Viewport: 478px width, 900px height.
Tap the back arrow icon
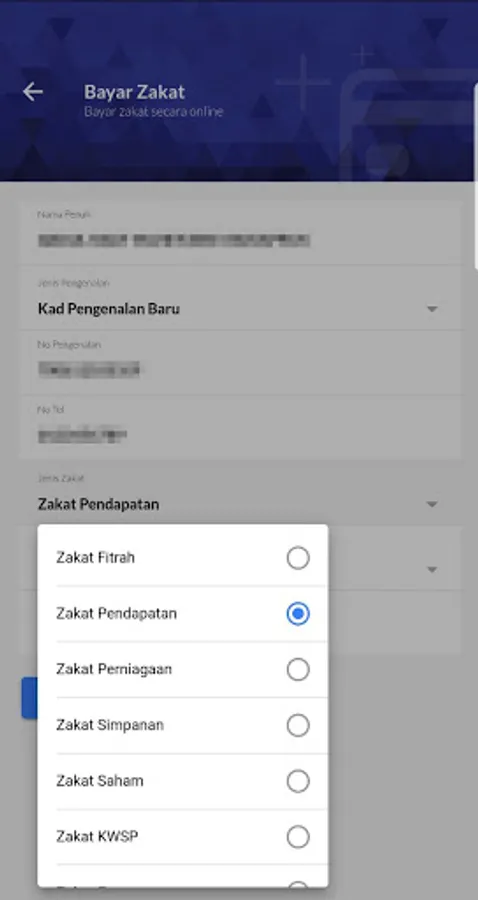[33, 91]
